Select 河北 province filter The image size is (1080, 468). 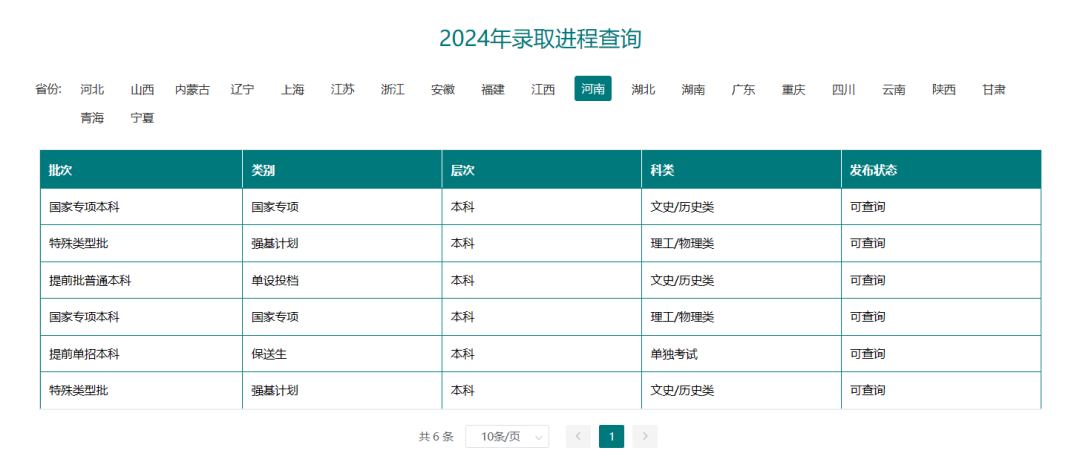tap(92, 89)
